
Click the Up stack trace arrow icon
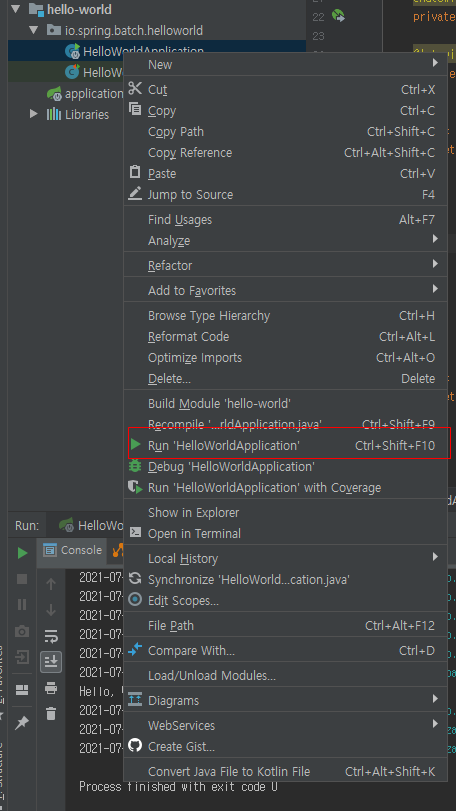(x=51, y=584)
